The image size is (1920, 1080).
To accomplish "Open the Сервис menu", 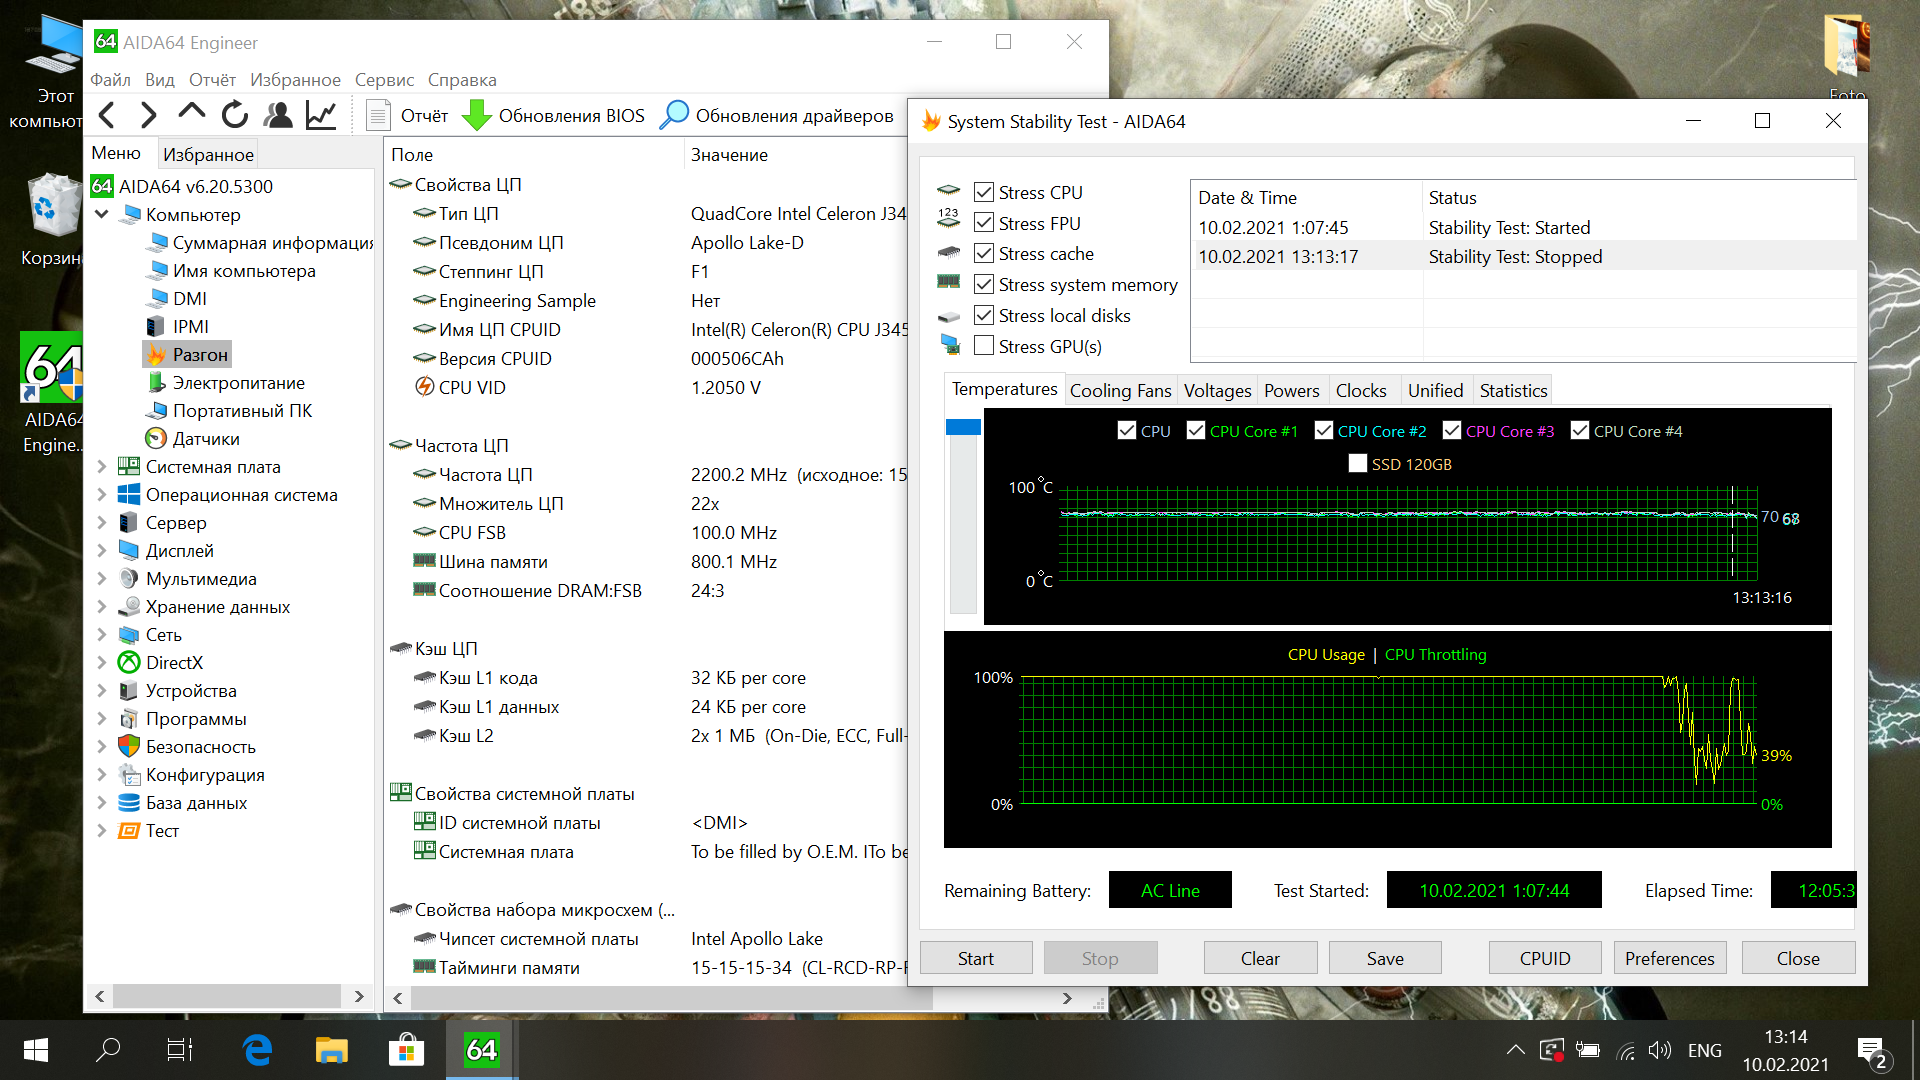I will point(384,80).
